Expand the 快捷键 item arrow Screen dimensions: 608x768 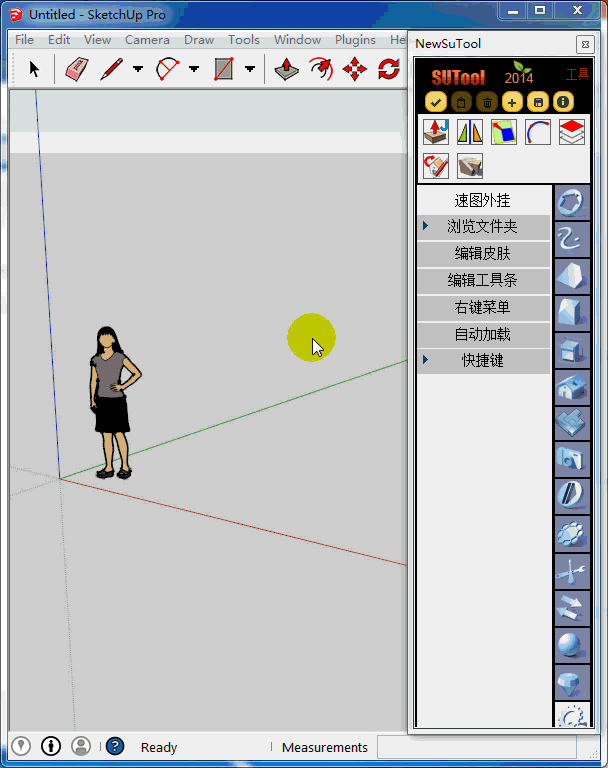(425, 360)
